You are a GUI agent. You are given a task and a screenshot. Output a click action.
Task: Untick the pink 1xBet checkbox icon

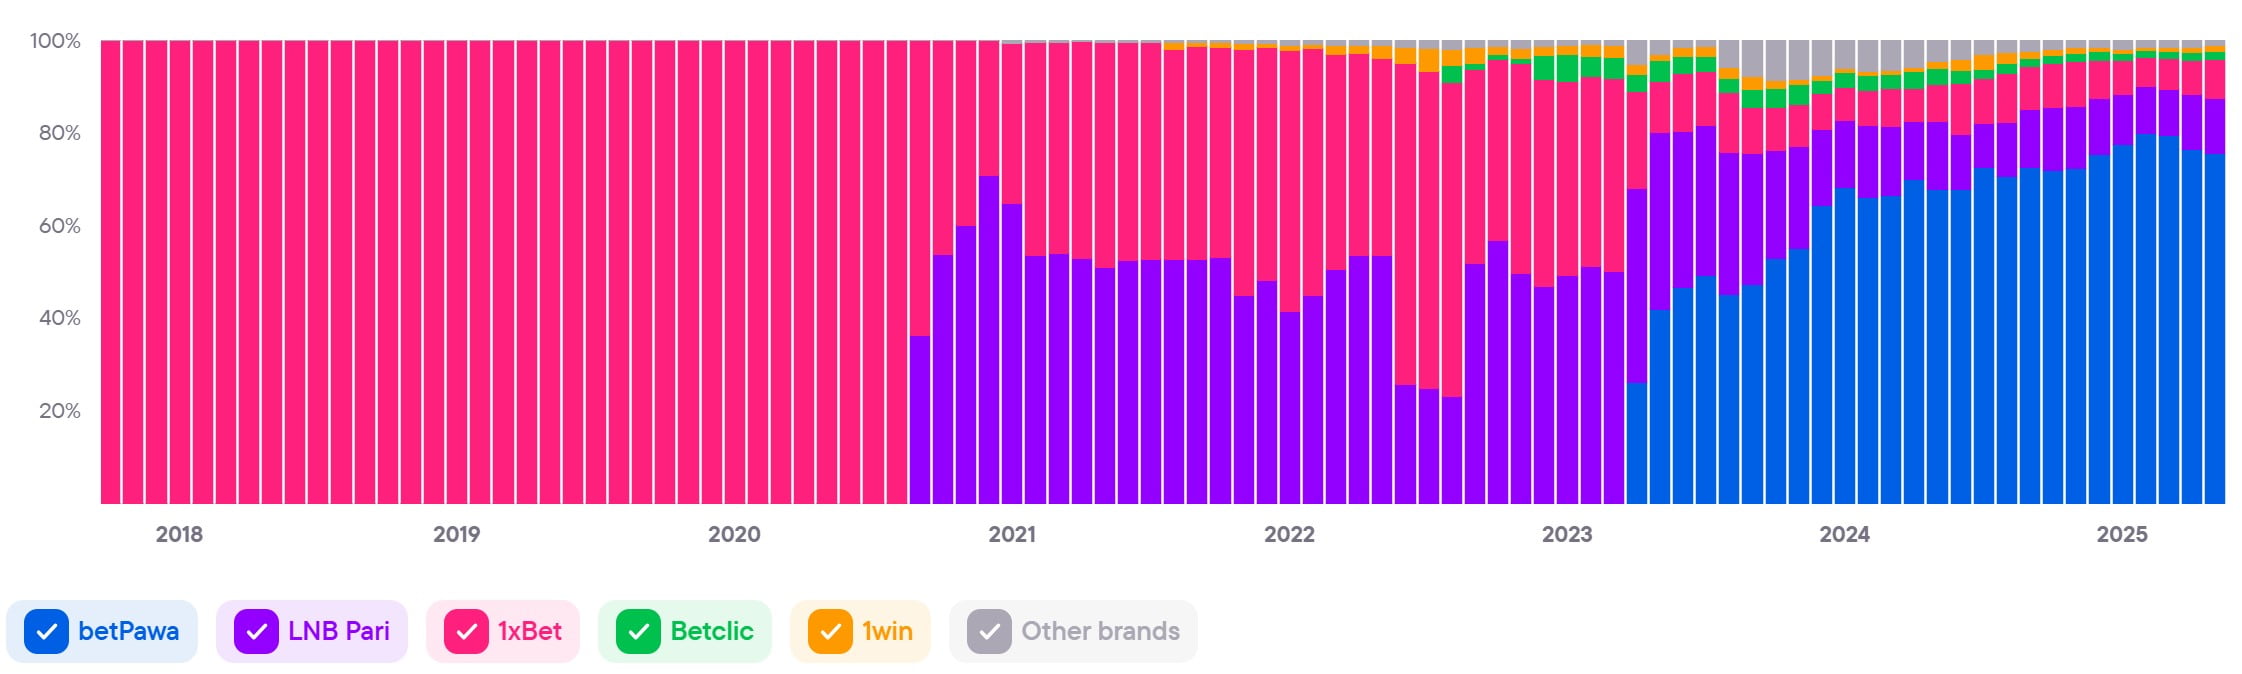[466, 632]
